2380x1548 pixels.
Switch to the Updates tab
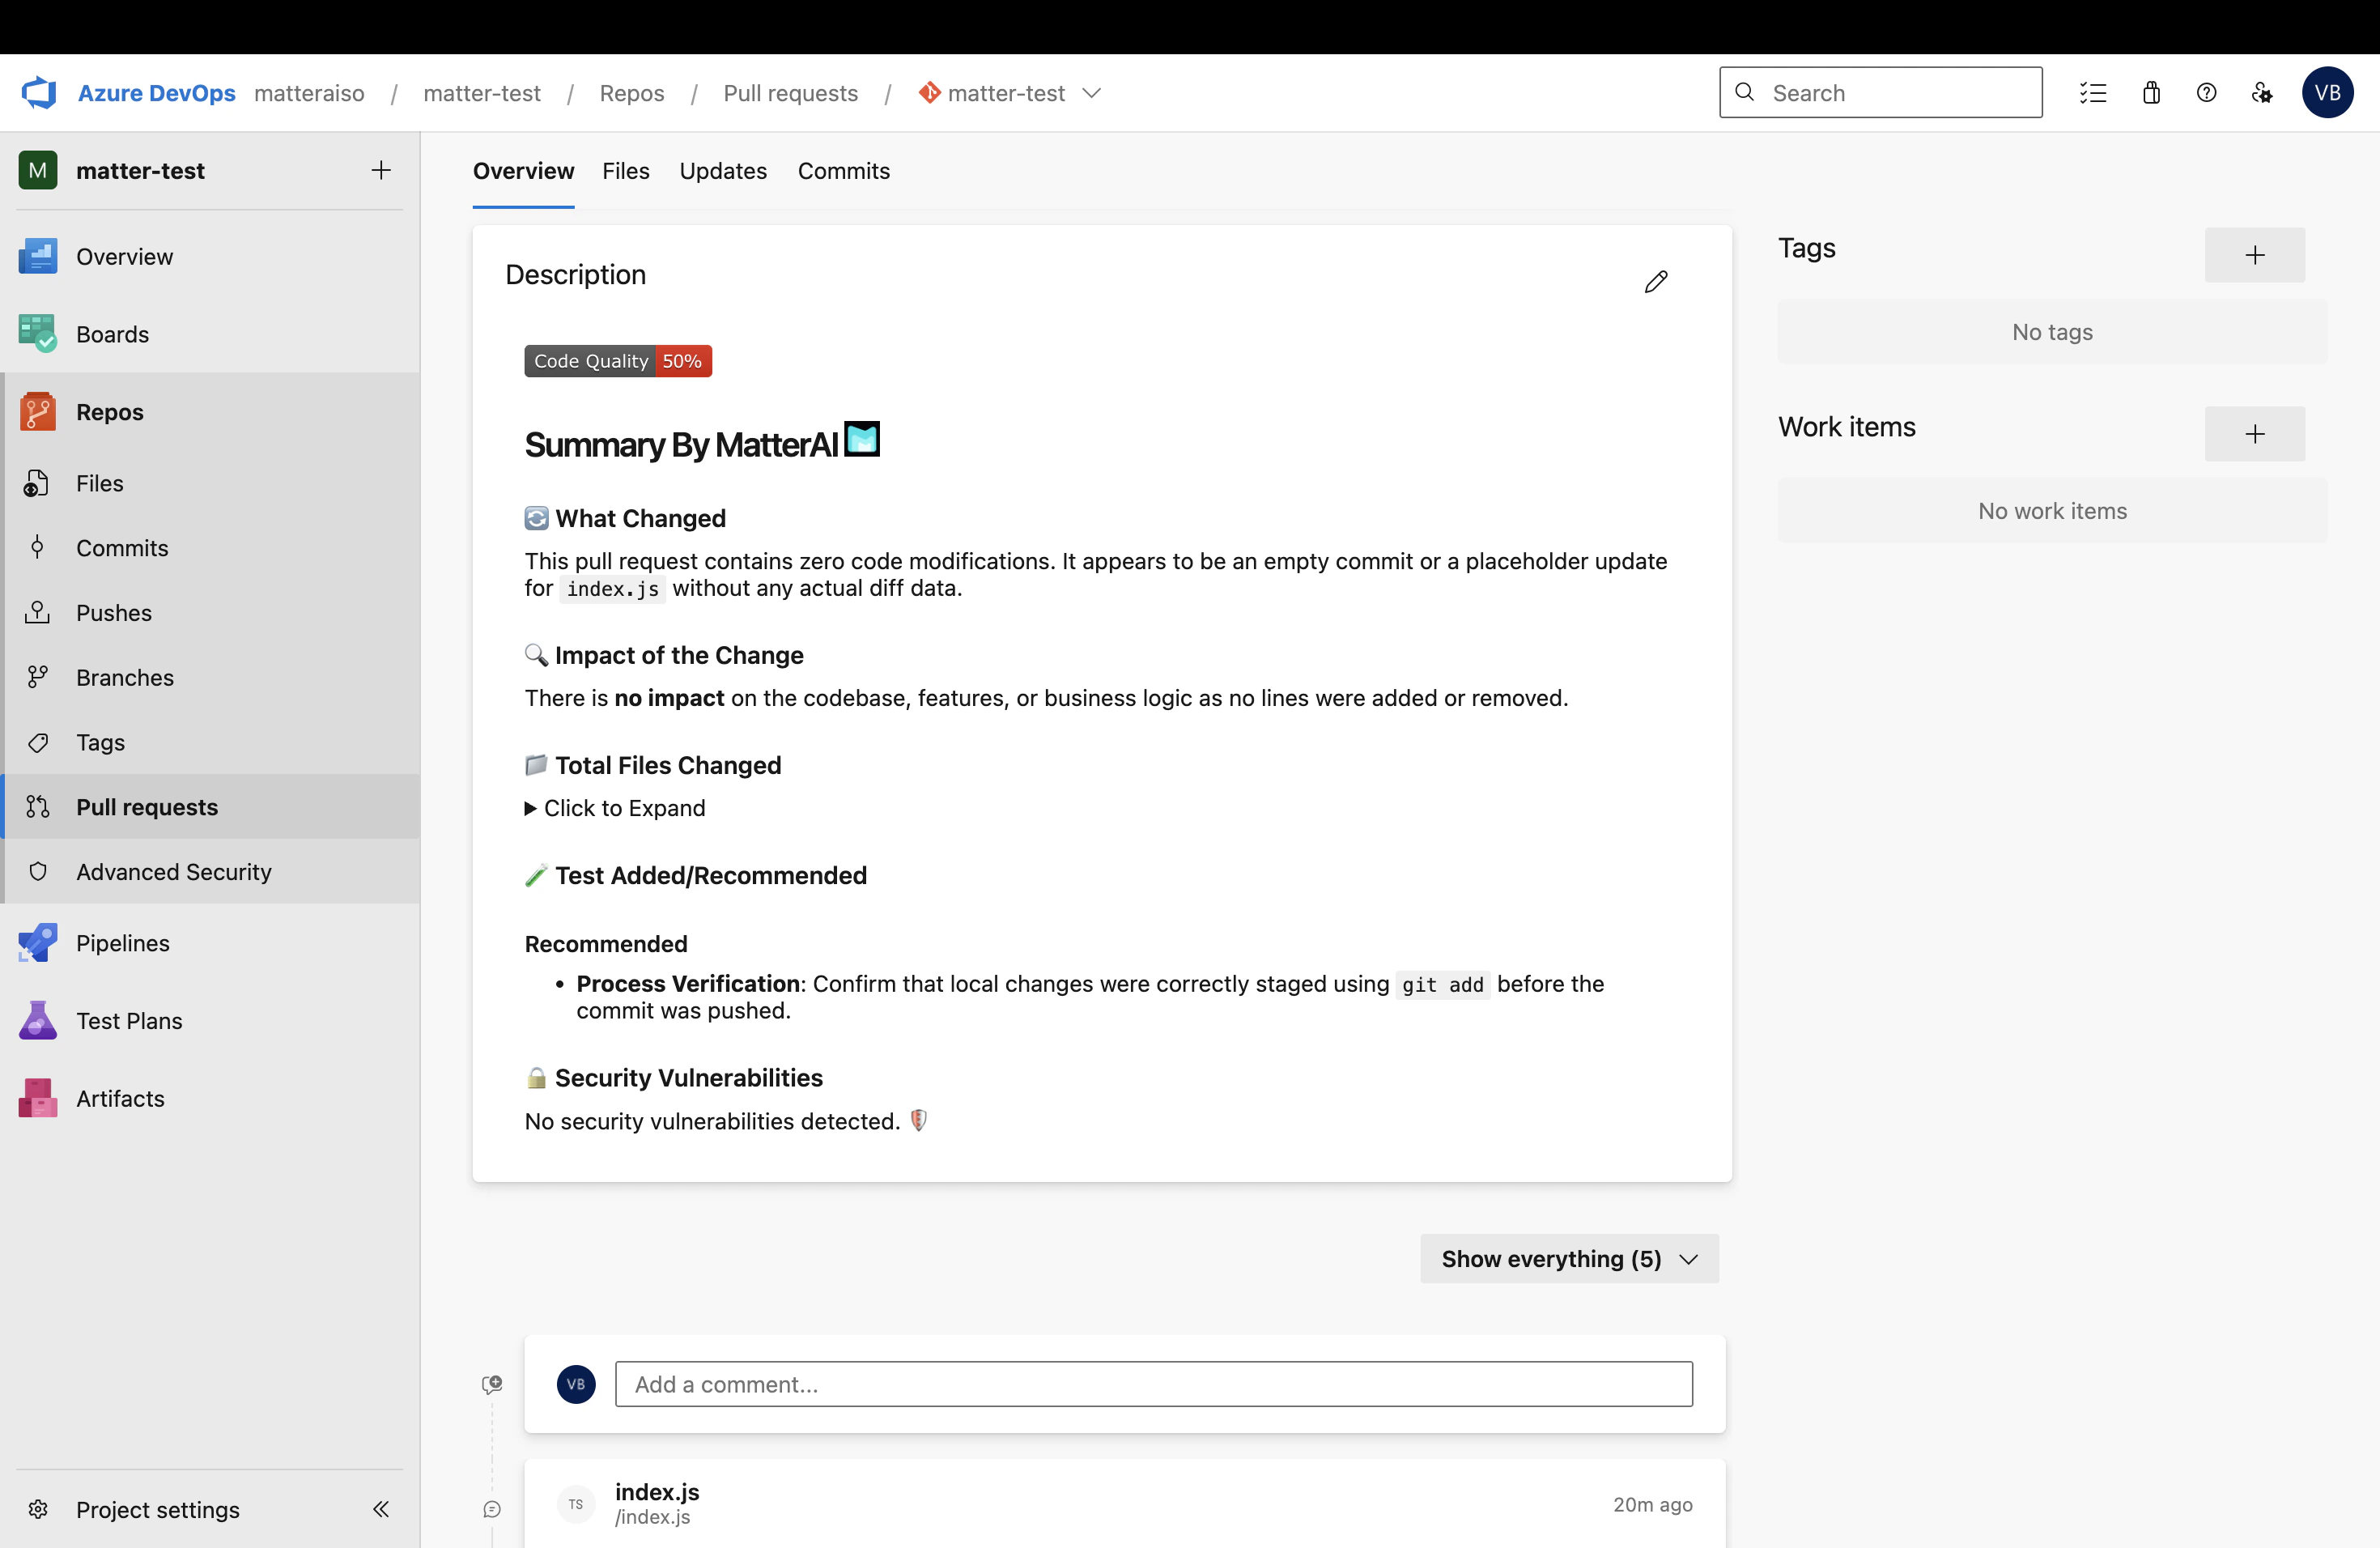pos(722,171)
